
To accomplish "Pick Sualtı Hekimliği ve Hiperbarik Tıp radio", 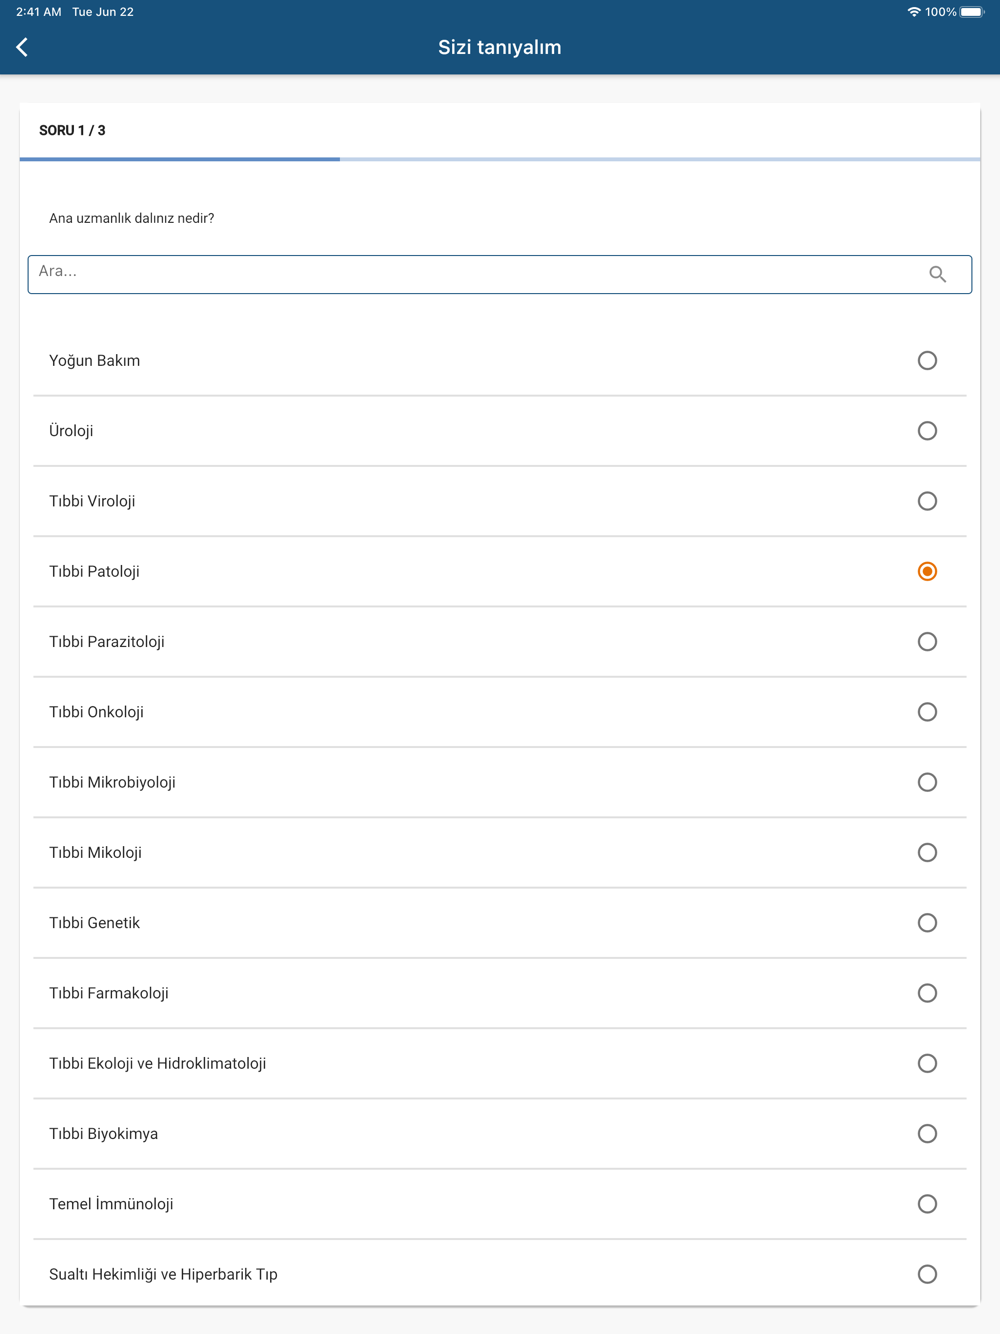I will (927, 1274).
